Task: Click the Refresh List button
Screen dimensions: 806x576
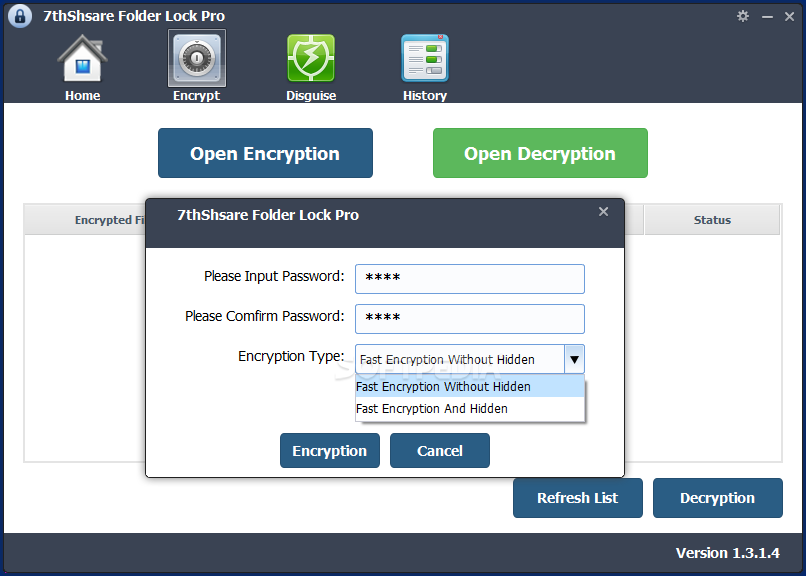Action: tap(578, 498)
